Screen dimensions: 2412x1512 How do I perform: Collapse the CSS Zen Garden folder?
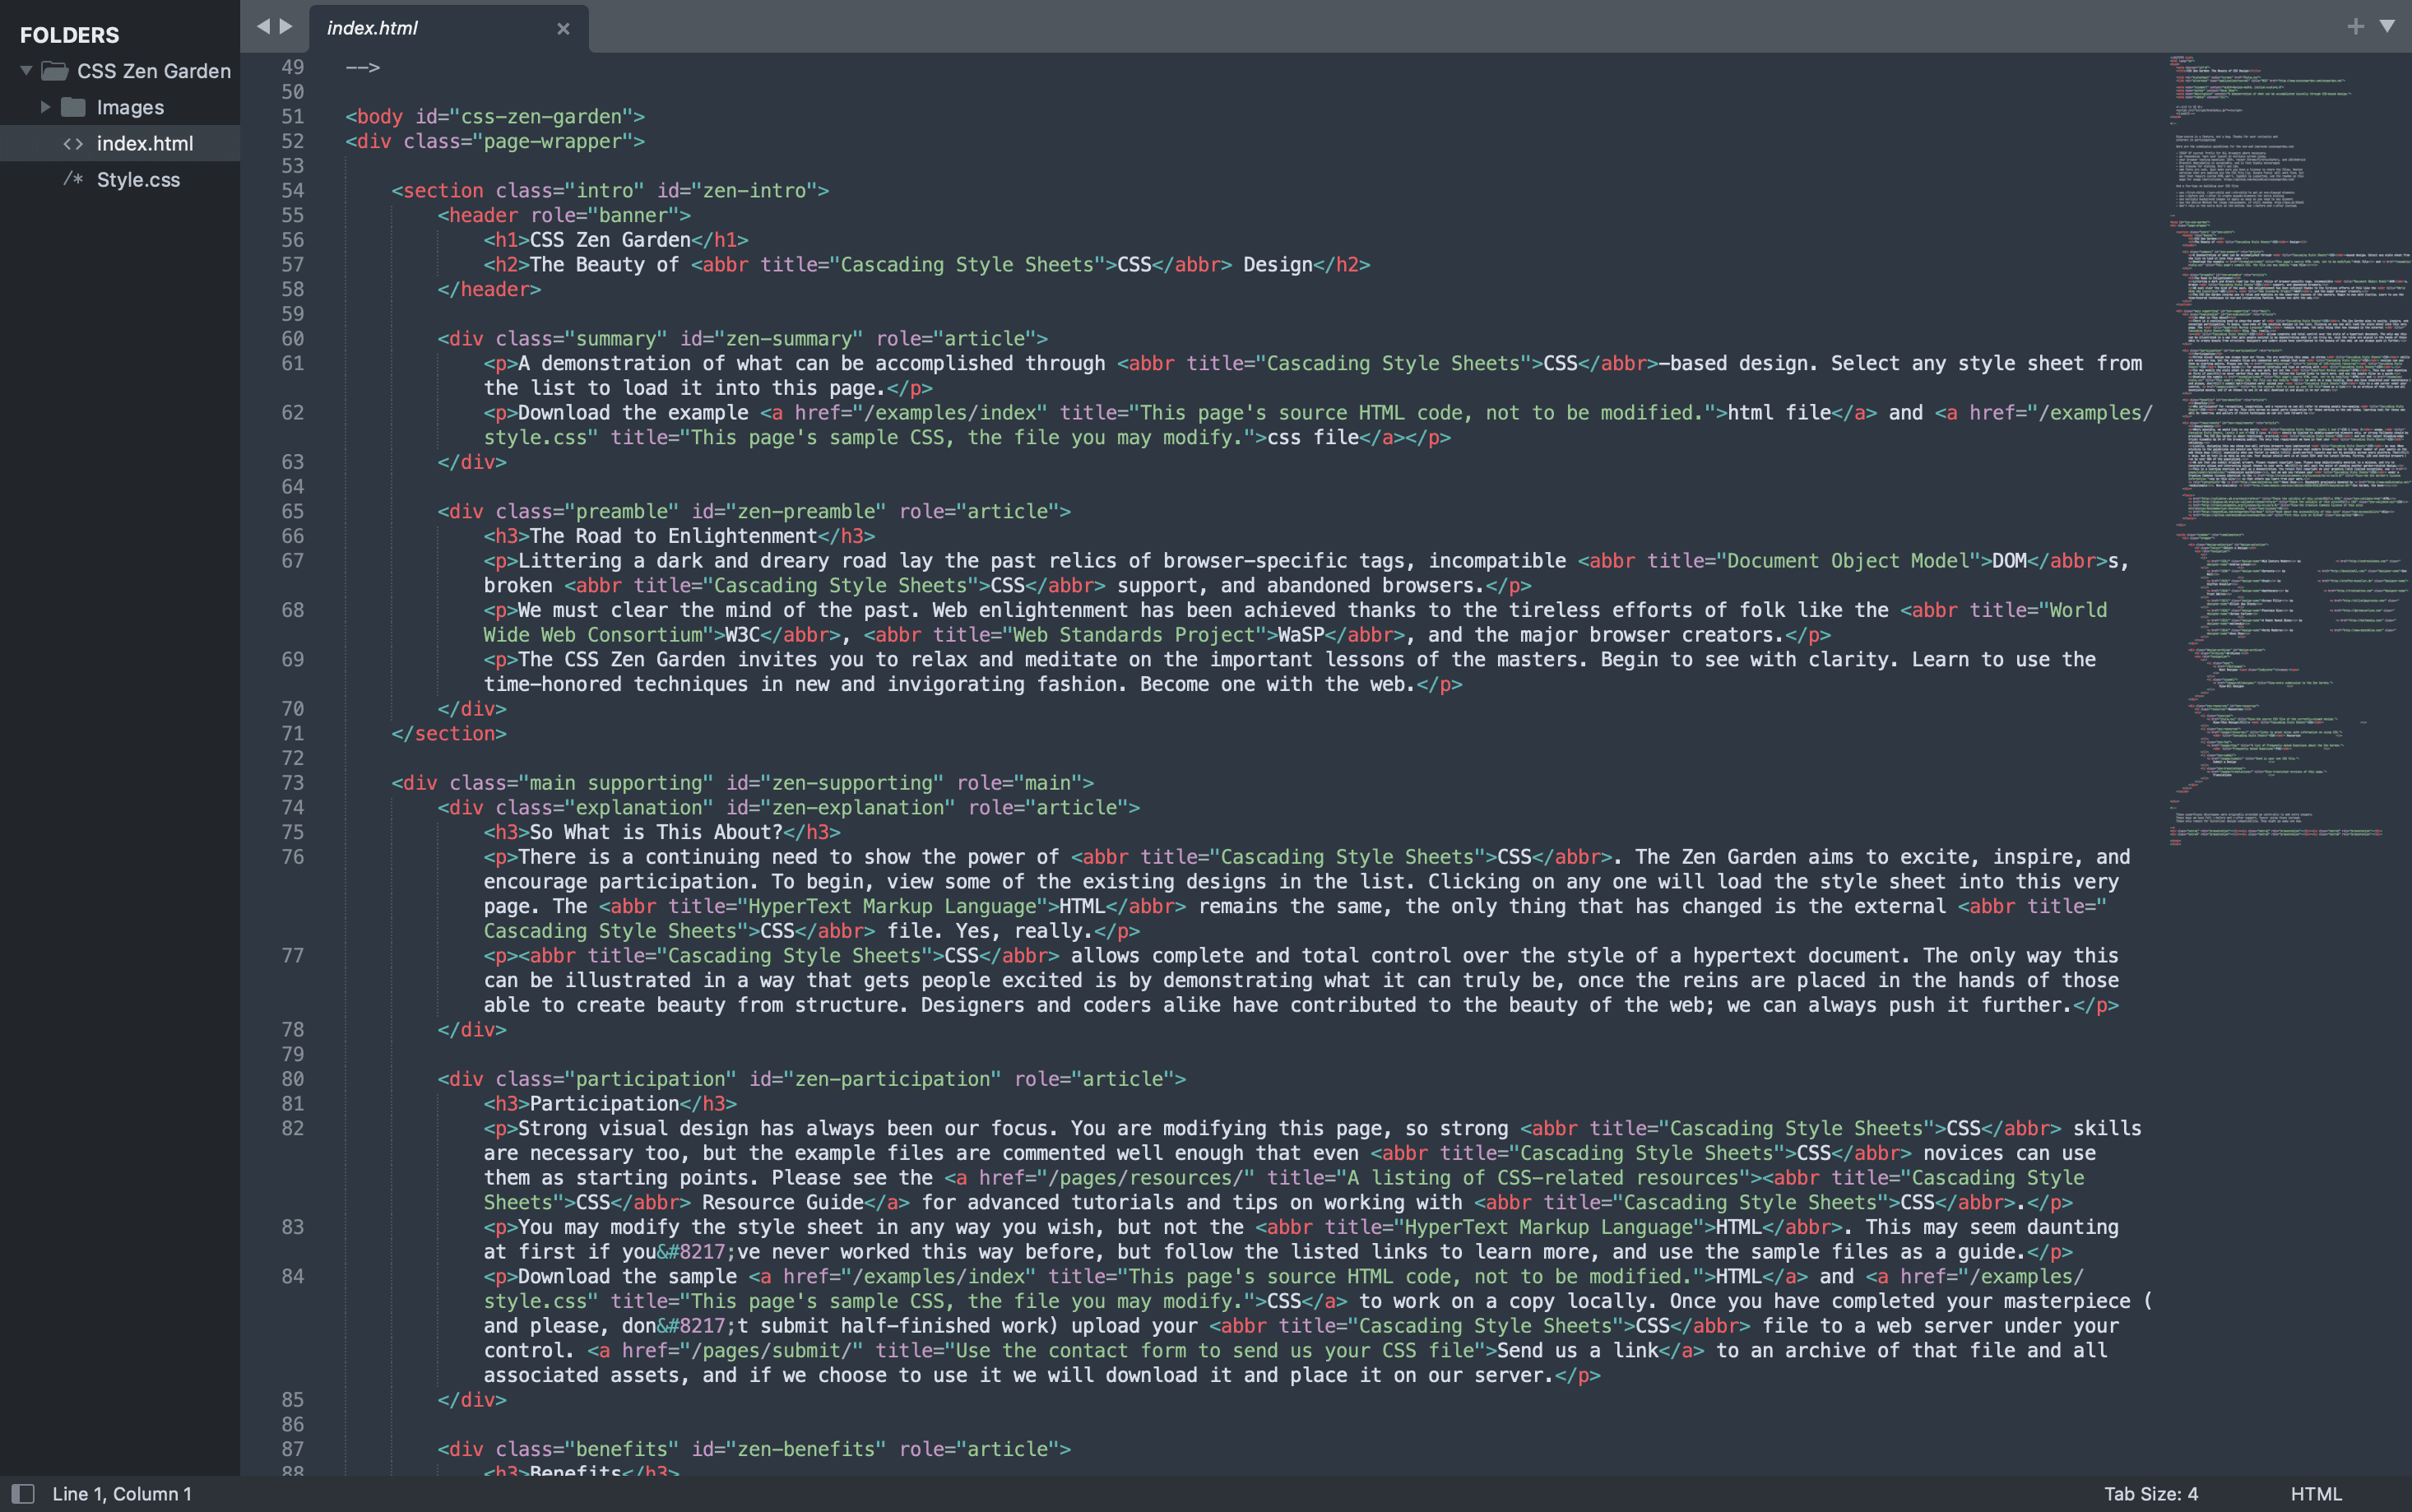(26, 71)
